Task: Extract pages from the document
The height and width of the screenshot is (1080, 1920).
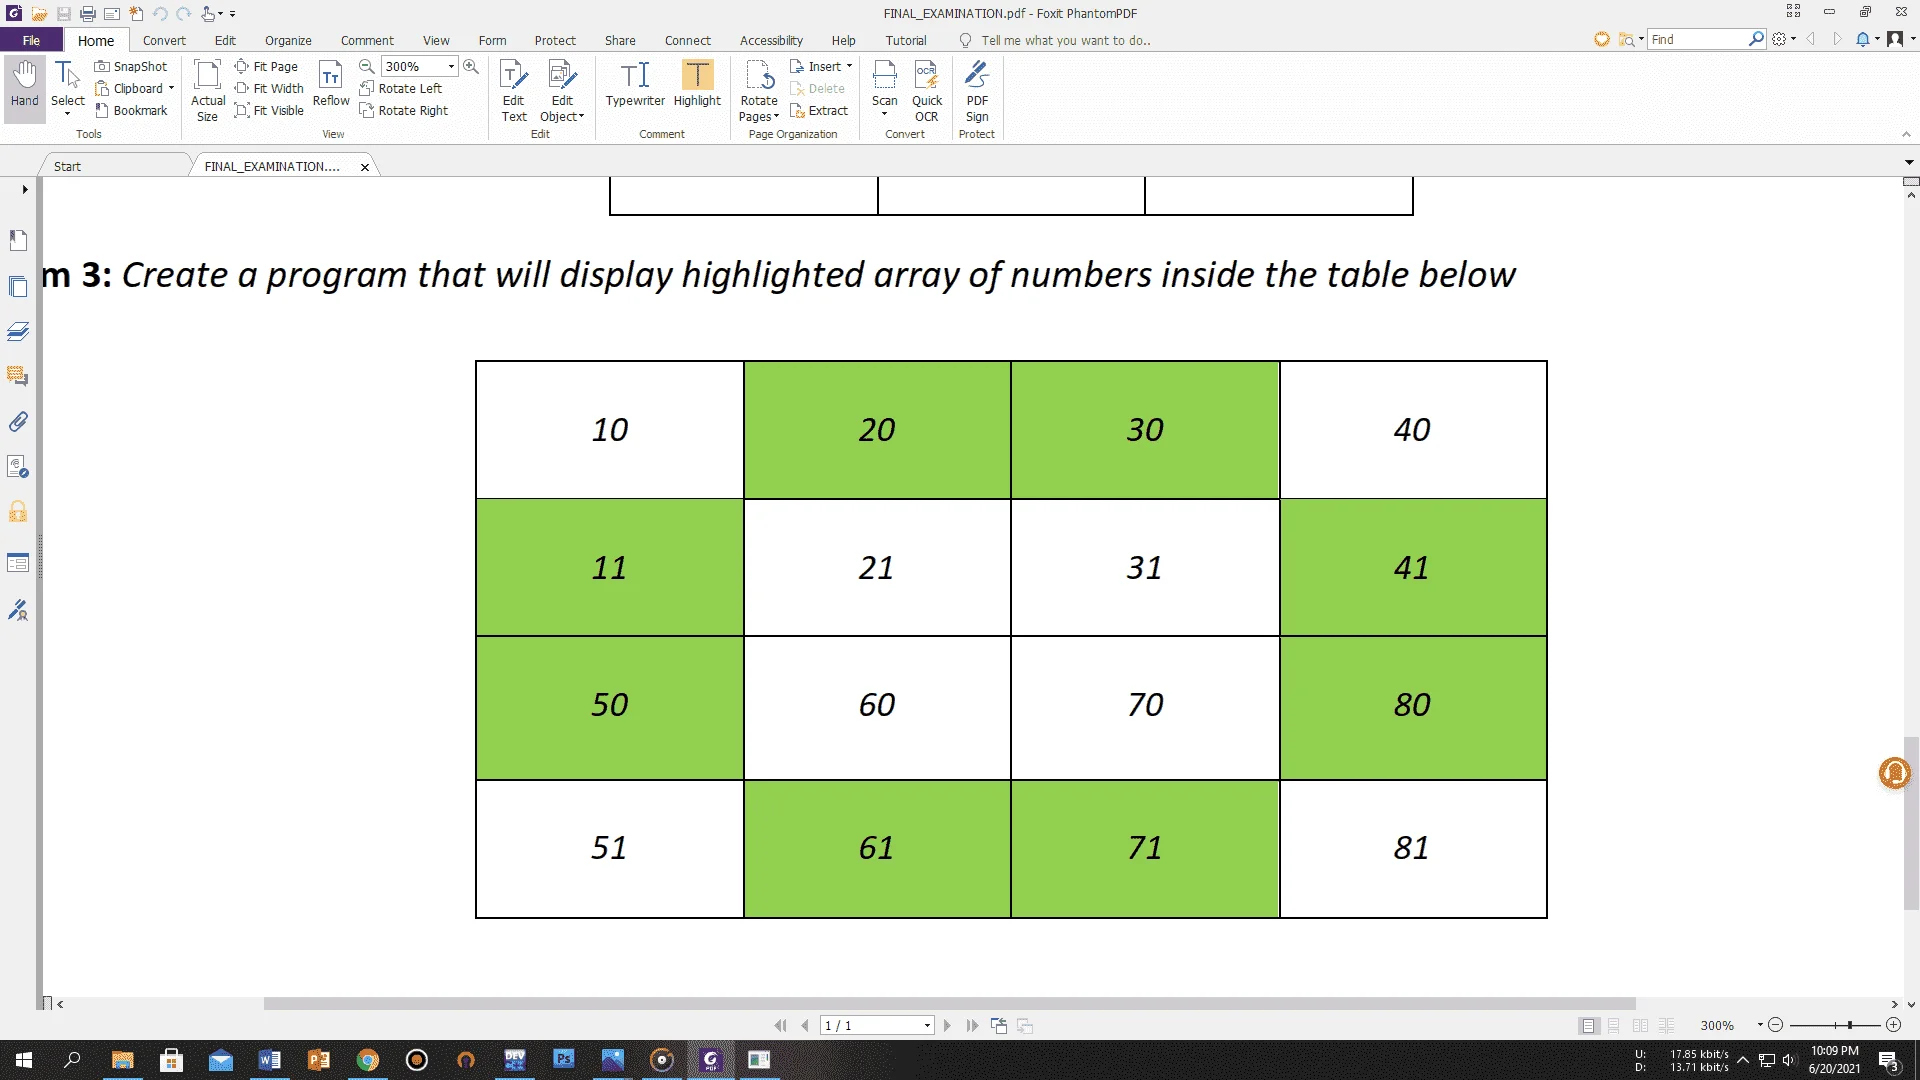Action: coord(819,110)
